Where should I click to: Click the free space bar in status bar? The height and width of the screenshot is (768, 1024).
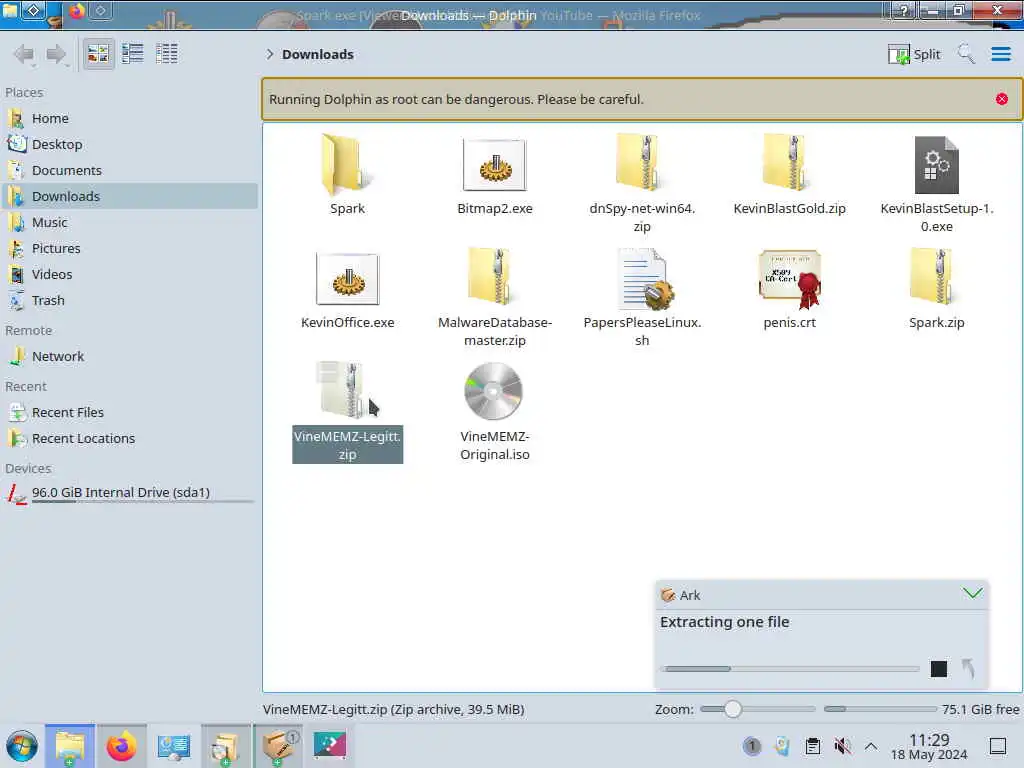point(880,709)
